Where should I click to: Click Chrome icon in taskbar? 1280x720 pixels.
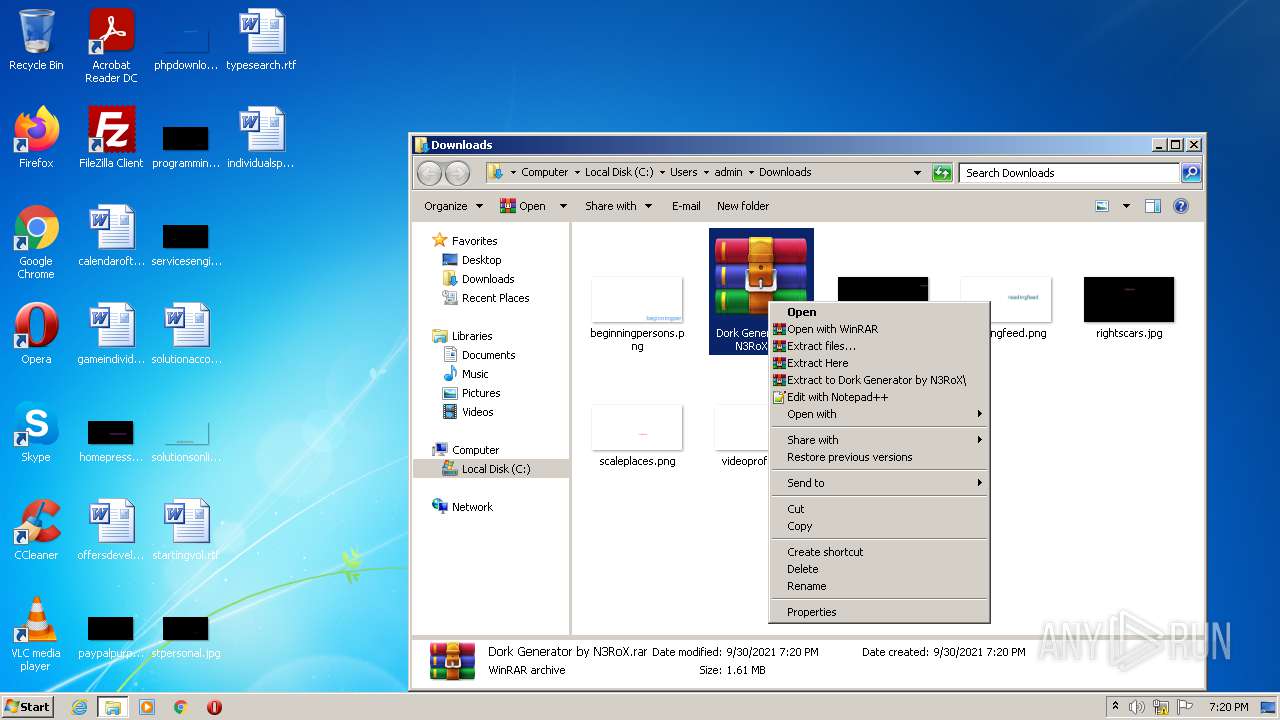click(x=181, y=707)
